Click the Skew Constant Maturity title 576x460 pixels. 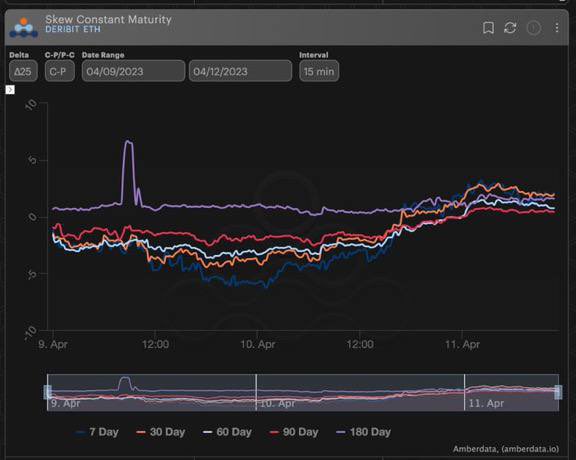point(108,19)
